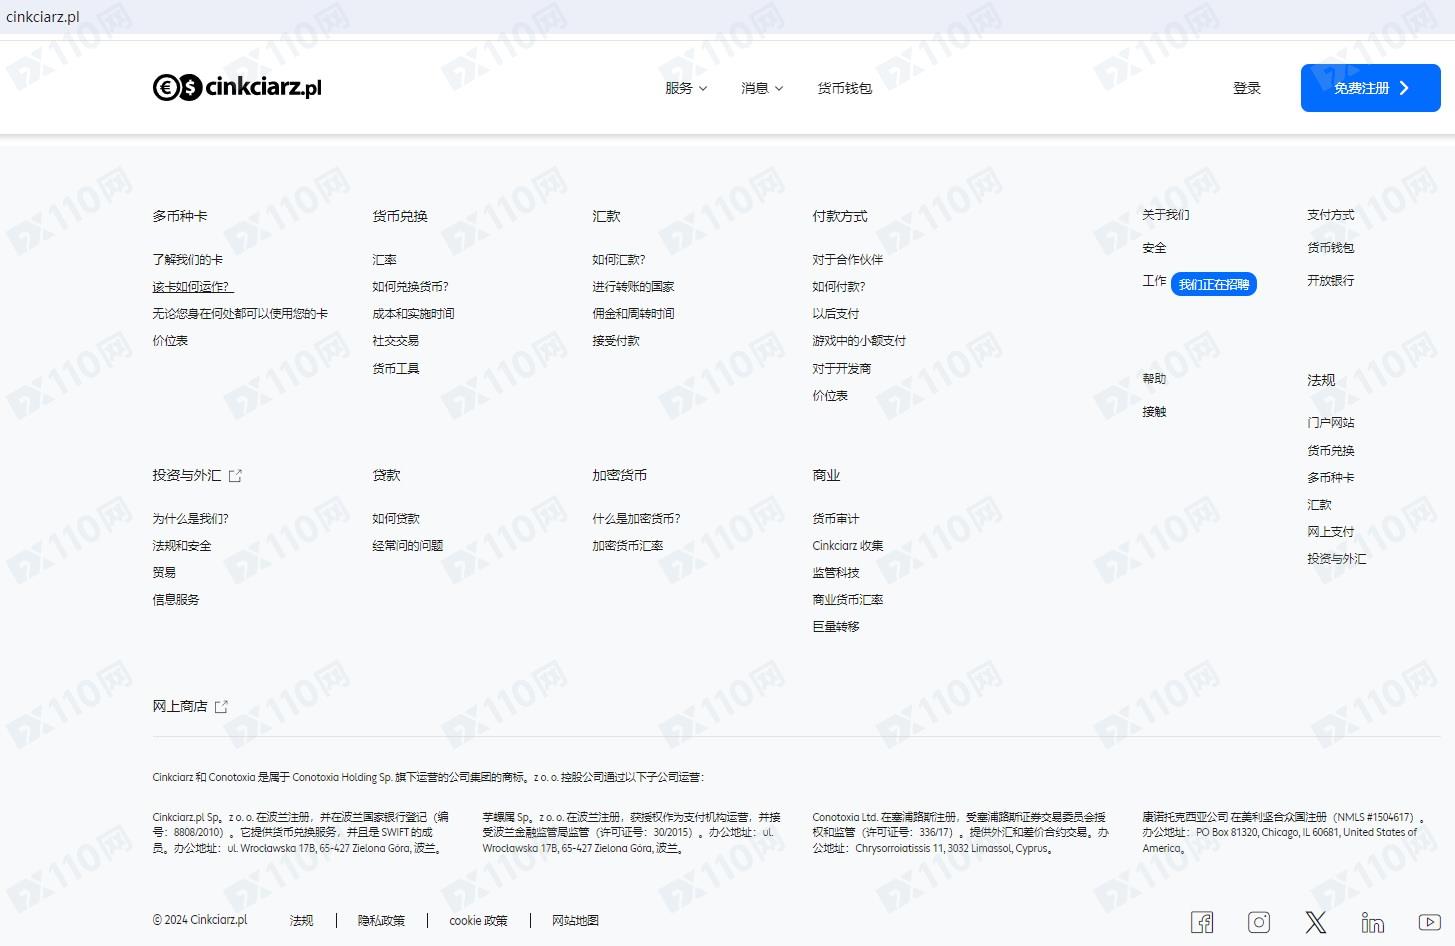Open 货币钱包 in the top navigation
The height and width of the screenshot is (946, 1455).
click(844, 88)
